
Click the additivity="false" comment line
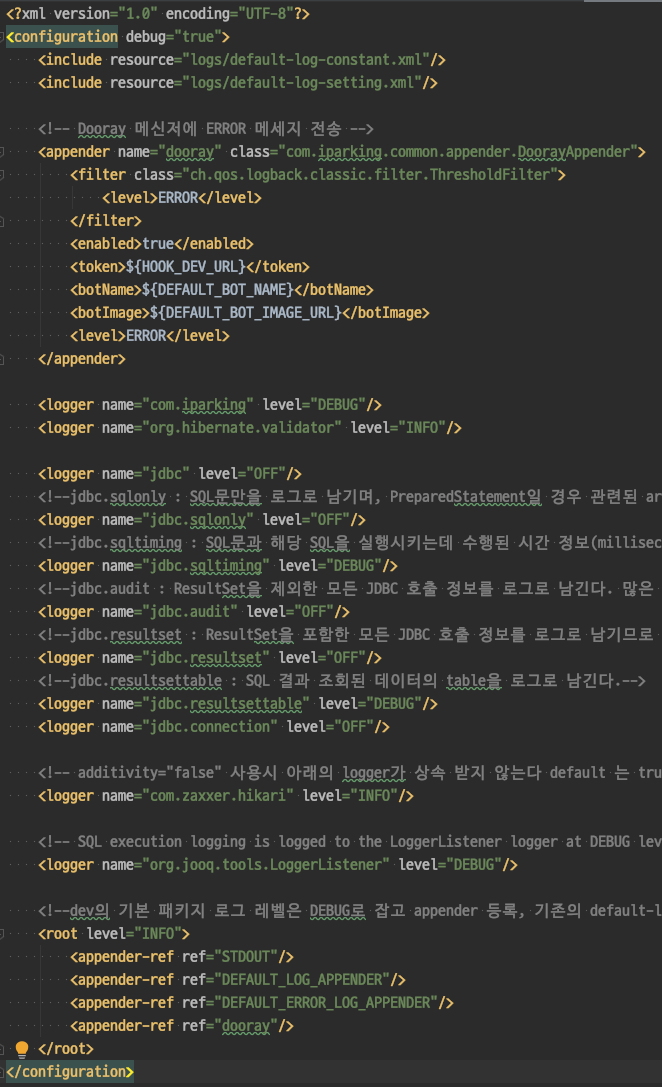click(350, 772)
